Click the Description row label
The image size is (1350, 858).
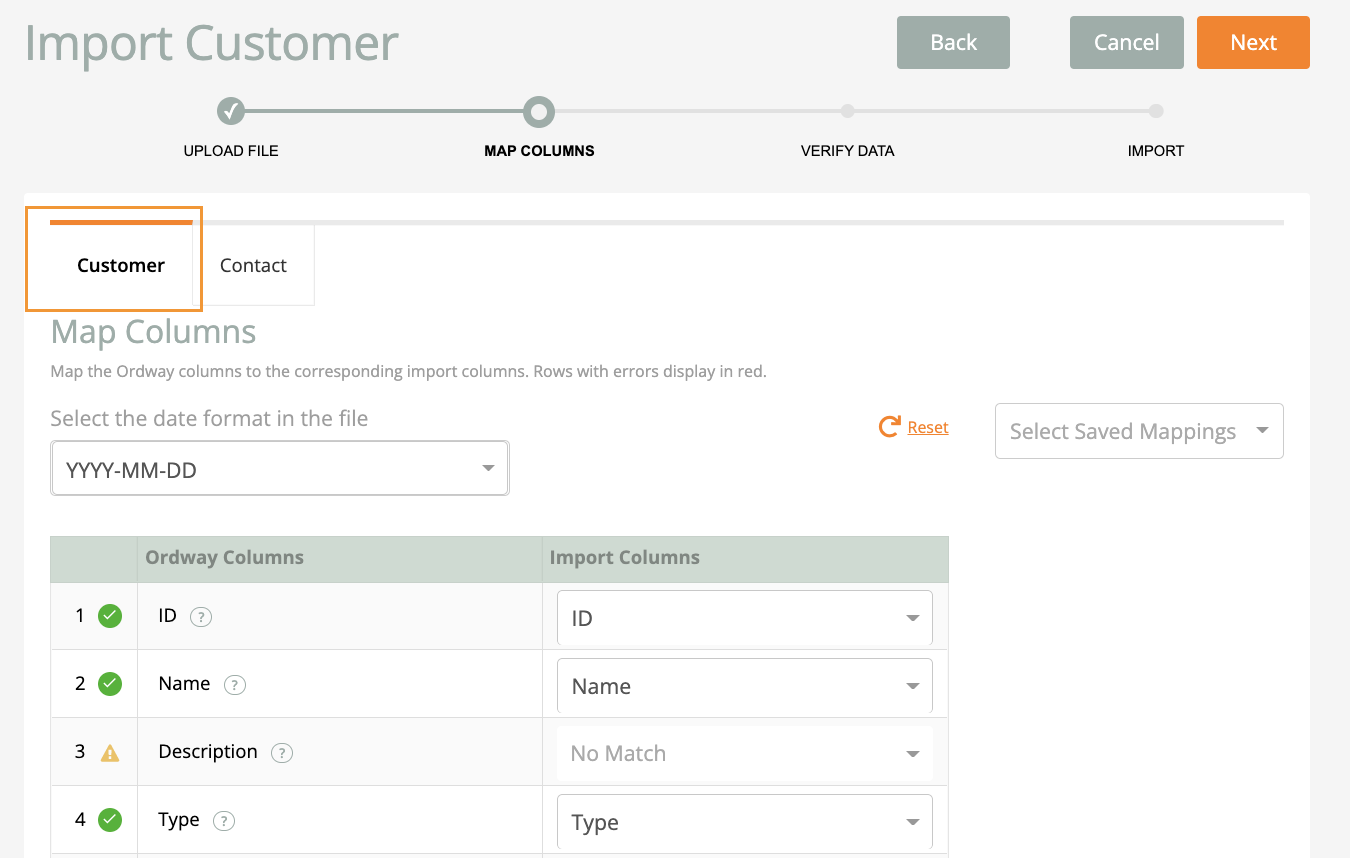[208, 752]
